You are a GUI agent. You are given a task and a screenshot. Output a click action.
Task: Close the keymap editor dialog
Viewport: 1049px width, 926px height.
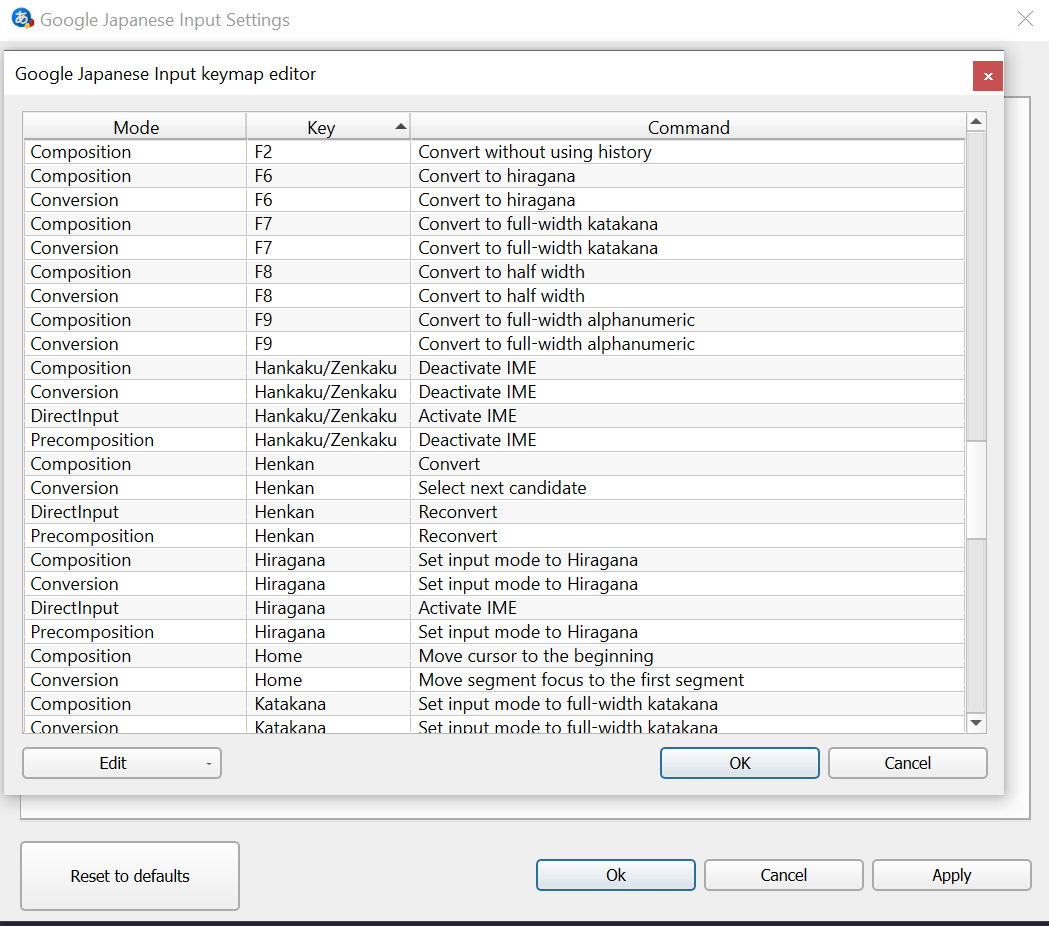tap(987, 76)
